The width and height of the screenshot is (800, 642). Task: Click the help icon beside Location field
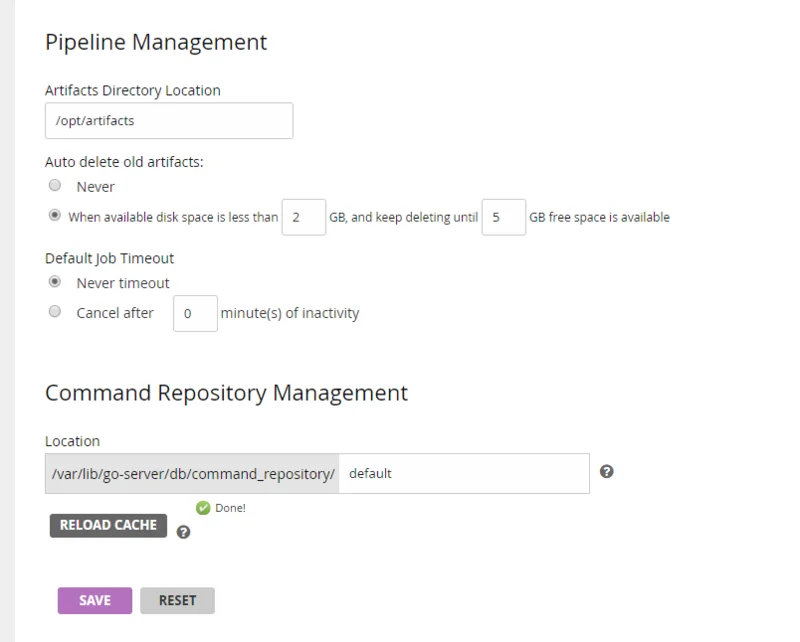click(606, 472)
